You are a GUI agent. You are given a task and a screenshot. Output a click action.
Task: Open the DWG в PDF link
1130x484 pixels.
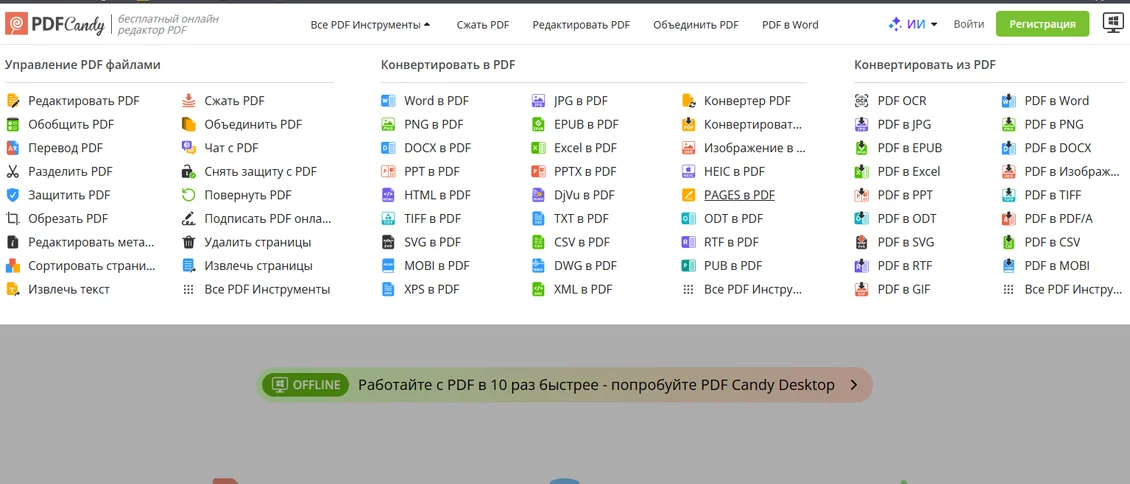pyautogui.click(x=585, y=266)
